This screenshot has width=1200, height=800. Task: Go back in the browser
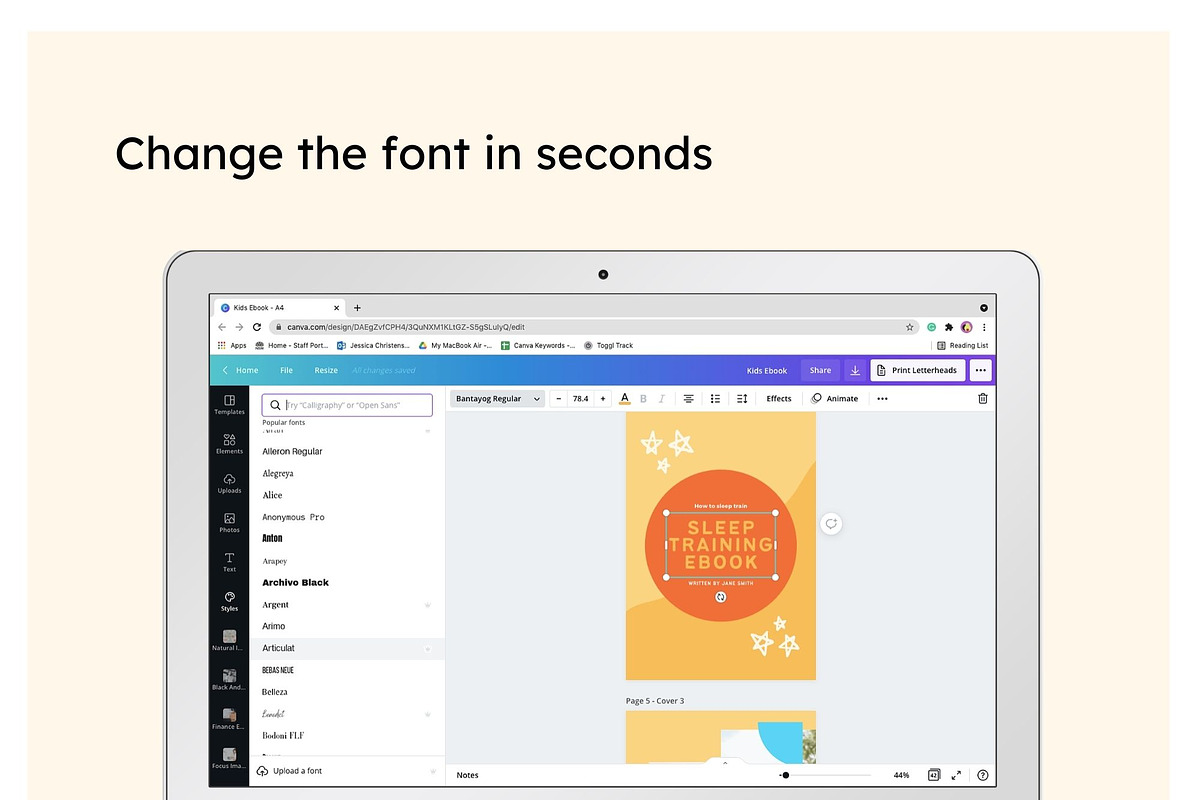click(x=223, y=327)
